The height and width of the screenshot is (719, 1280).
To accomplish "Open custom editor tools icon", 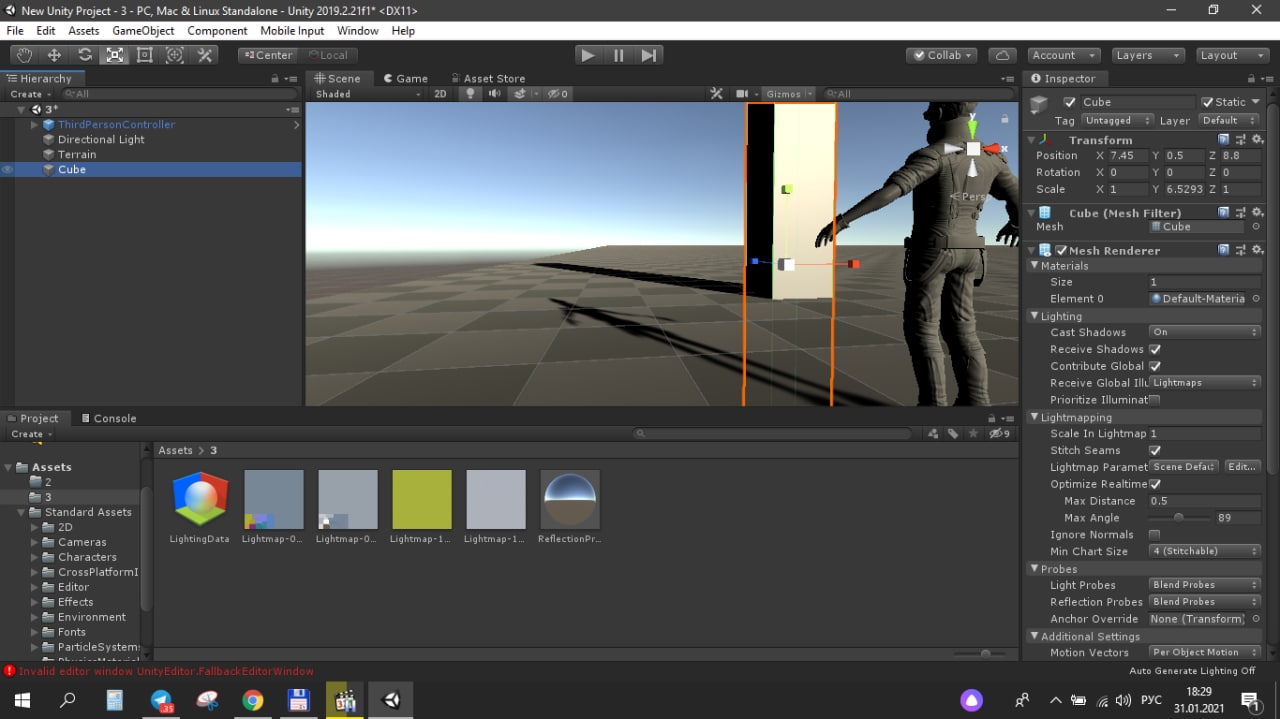I will tap(205, 55).
